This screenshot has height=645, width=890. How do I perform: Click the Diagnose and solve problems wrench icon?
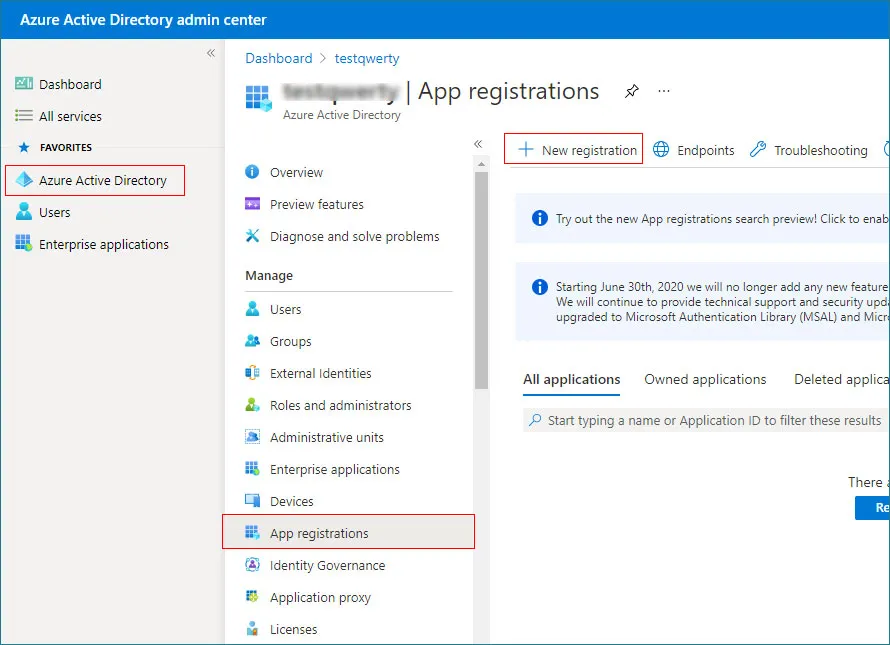(252, 236)
